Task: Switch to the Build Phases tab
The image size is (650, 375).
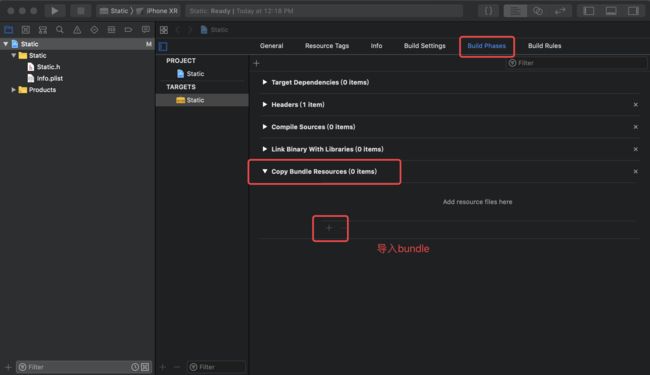Action: coord(487,46)
